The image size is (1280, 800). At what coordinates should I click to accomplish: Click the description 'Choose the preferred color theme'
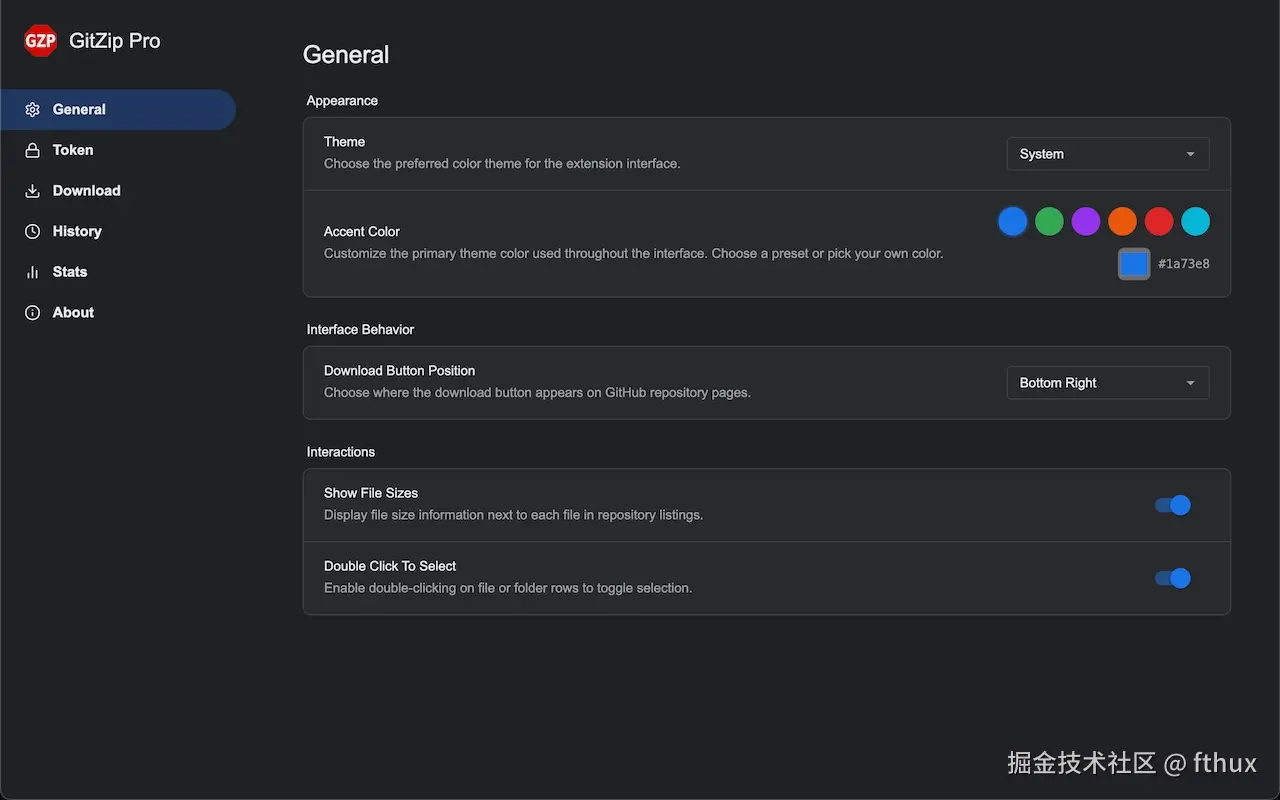tap(502, 164)
